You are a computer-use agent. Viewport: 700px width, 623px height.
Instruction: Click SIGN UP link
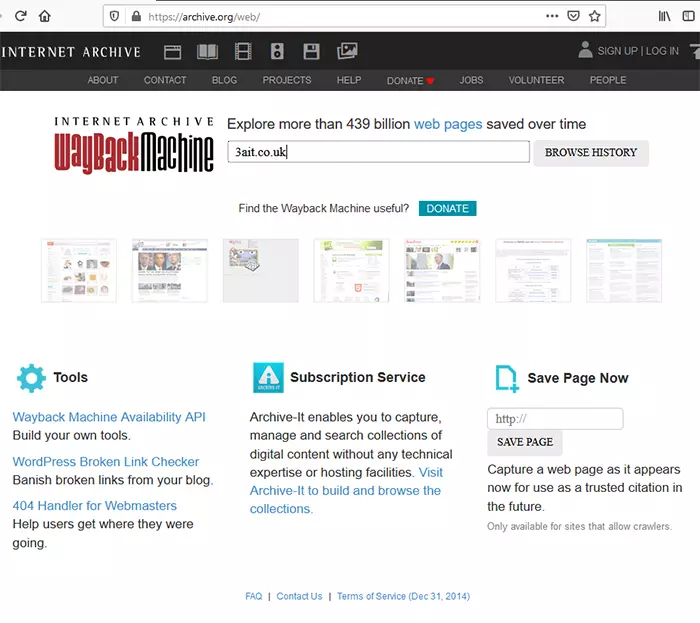(x=617, y=51)
